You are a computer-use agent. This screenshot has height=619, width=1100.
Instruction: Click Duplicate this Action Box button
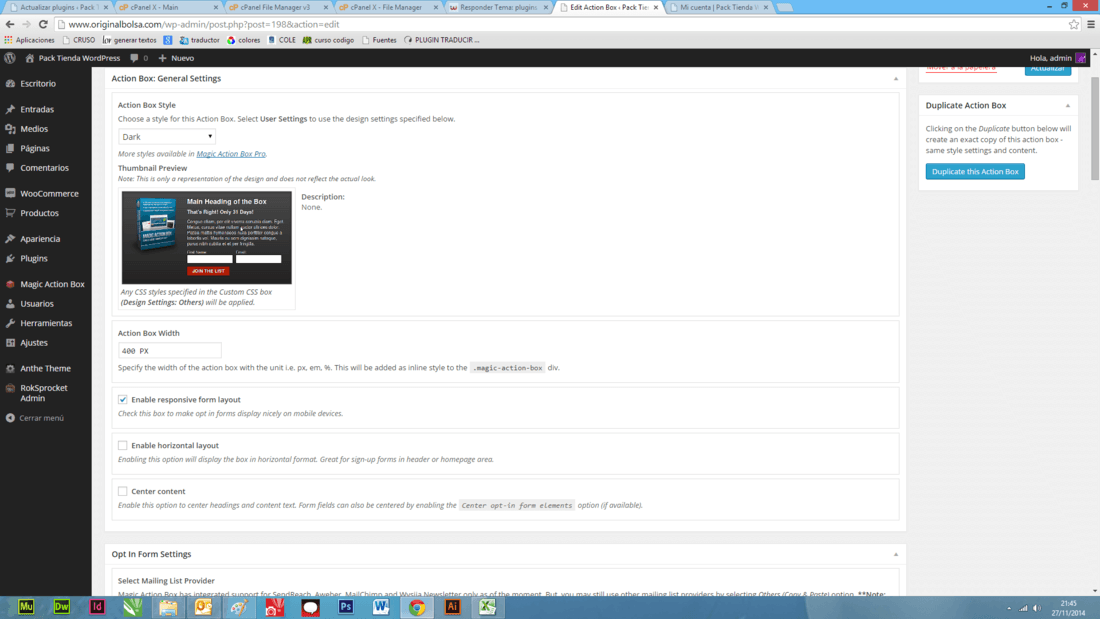click(975, 171)
